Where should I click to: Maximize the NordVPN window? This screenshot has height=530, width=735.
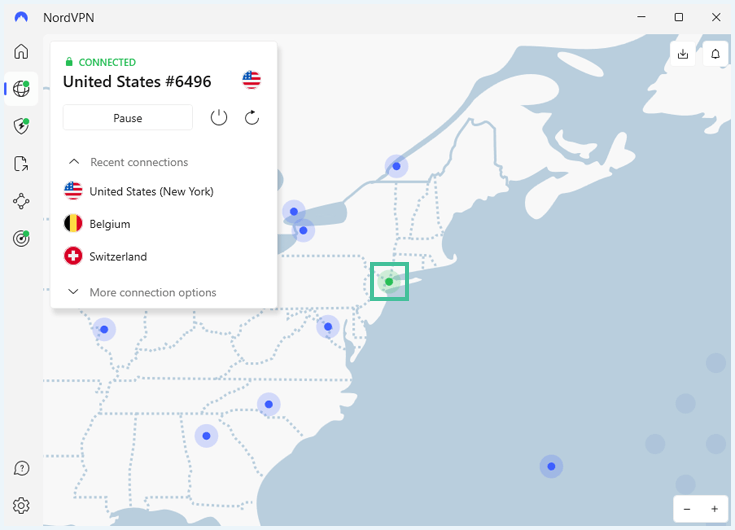(679, 17)
